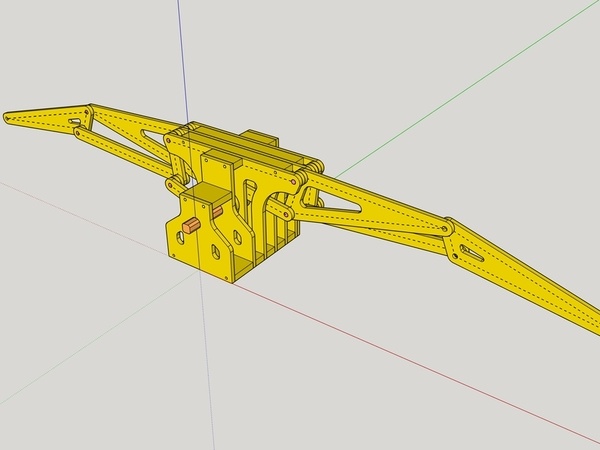This screenshot has height=450, width=600.
Task: Select the lower link bar on the left
Action: point(120,162)
